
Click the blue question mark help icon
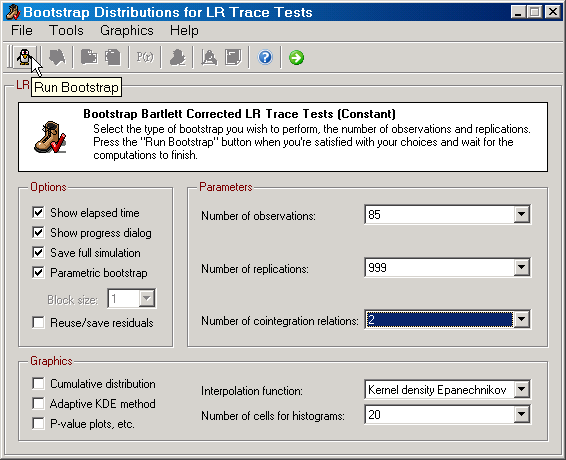pos(265,57)
